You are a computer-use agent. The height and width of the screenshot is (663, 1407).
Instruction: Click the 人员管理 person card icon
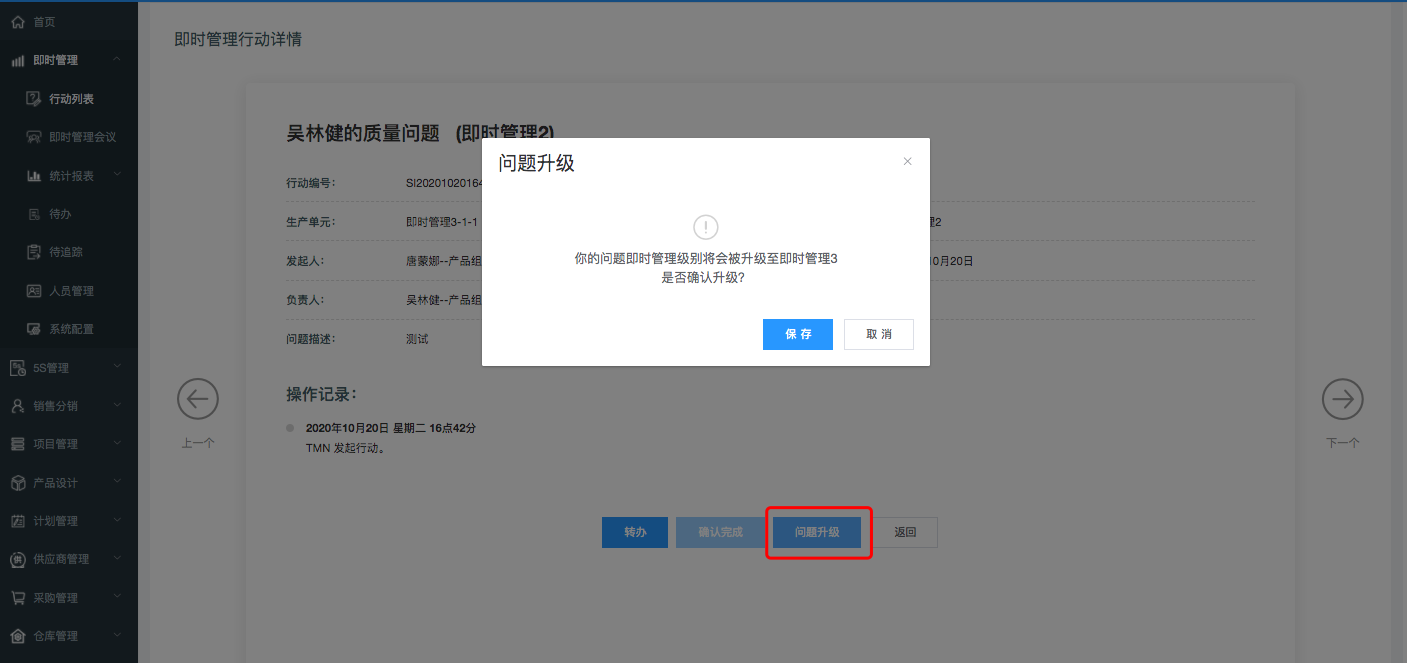coord(33,291)
